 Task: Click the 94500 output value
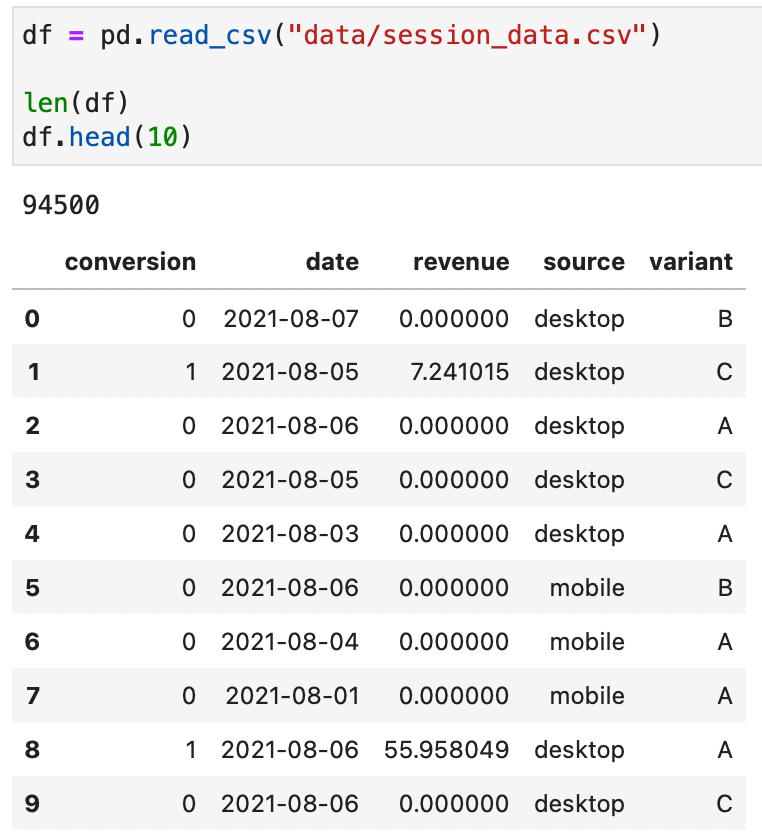[61, 206]
